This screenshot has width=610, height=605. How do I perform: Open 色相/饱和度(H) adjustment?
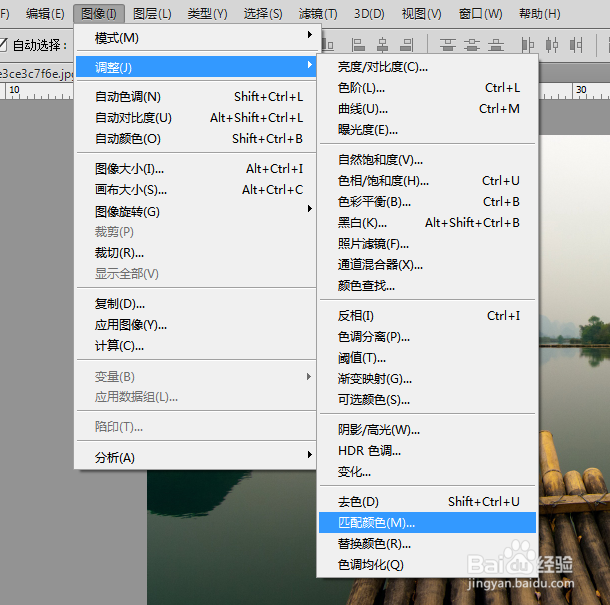click(427, 181)
